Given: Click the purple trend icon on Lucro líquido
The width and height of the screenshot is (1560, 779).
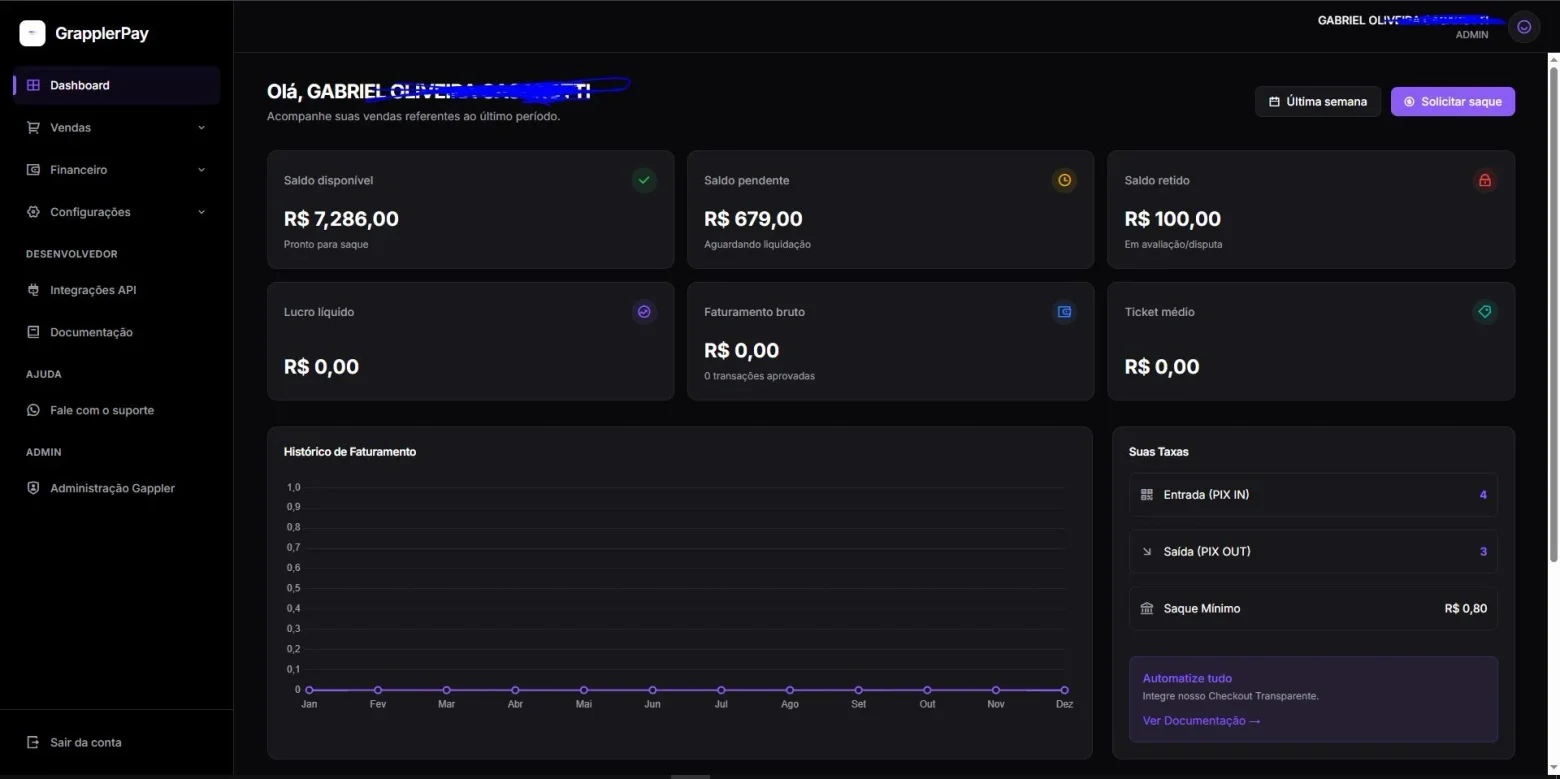Looking at the screenshot, I should click(644, 312).
